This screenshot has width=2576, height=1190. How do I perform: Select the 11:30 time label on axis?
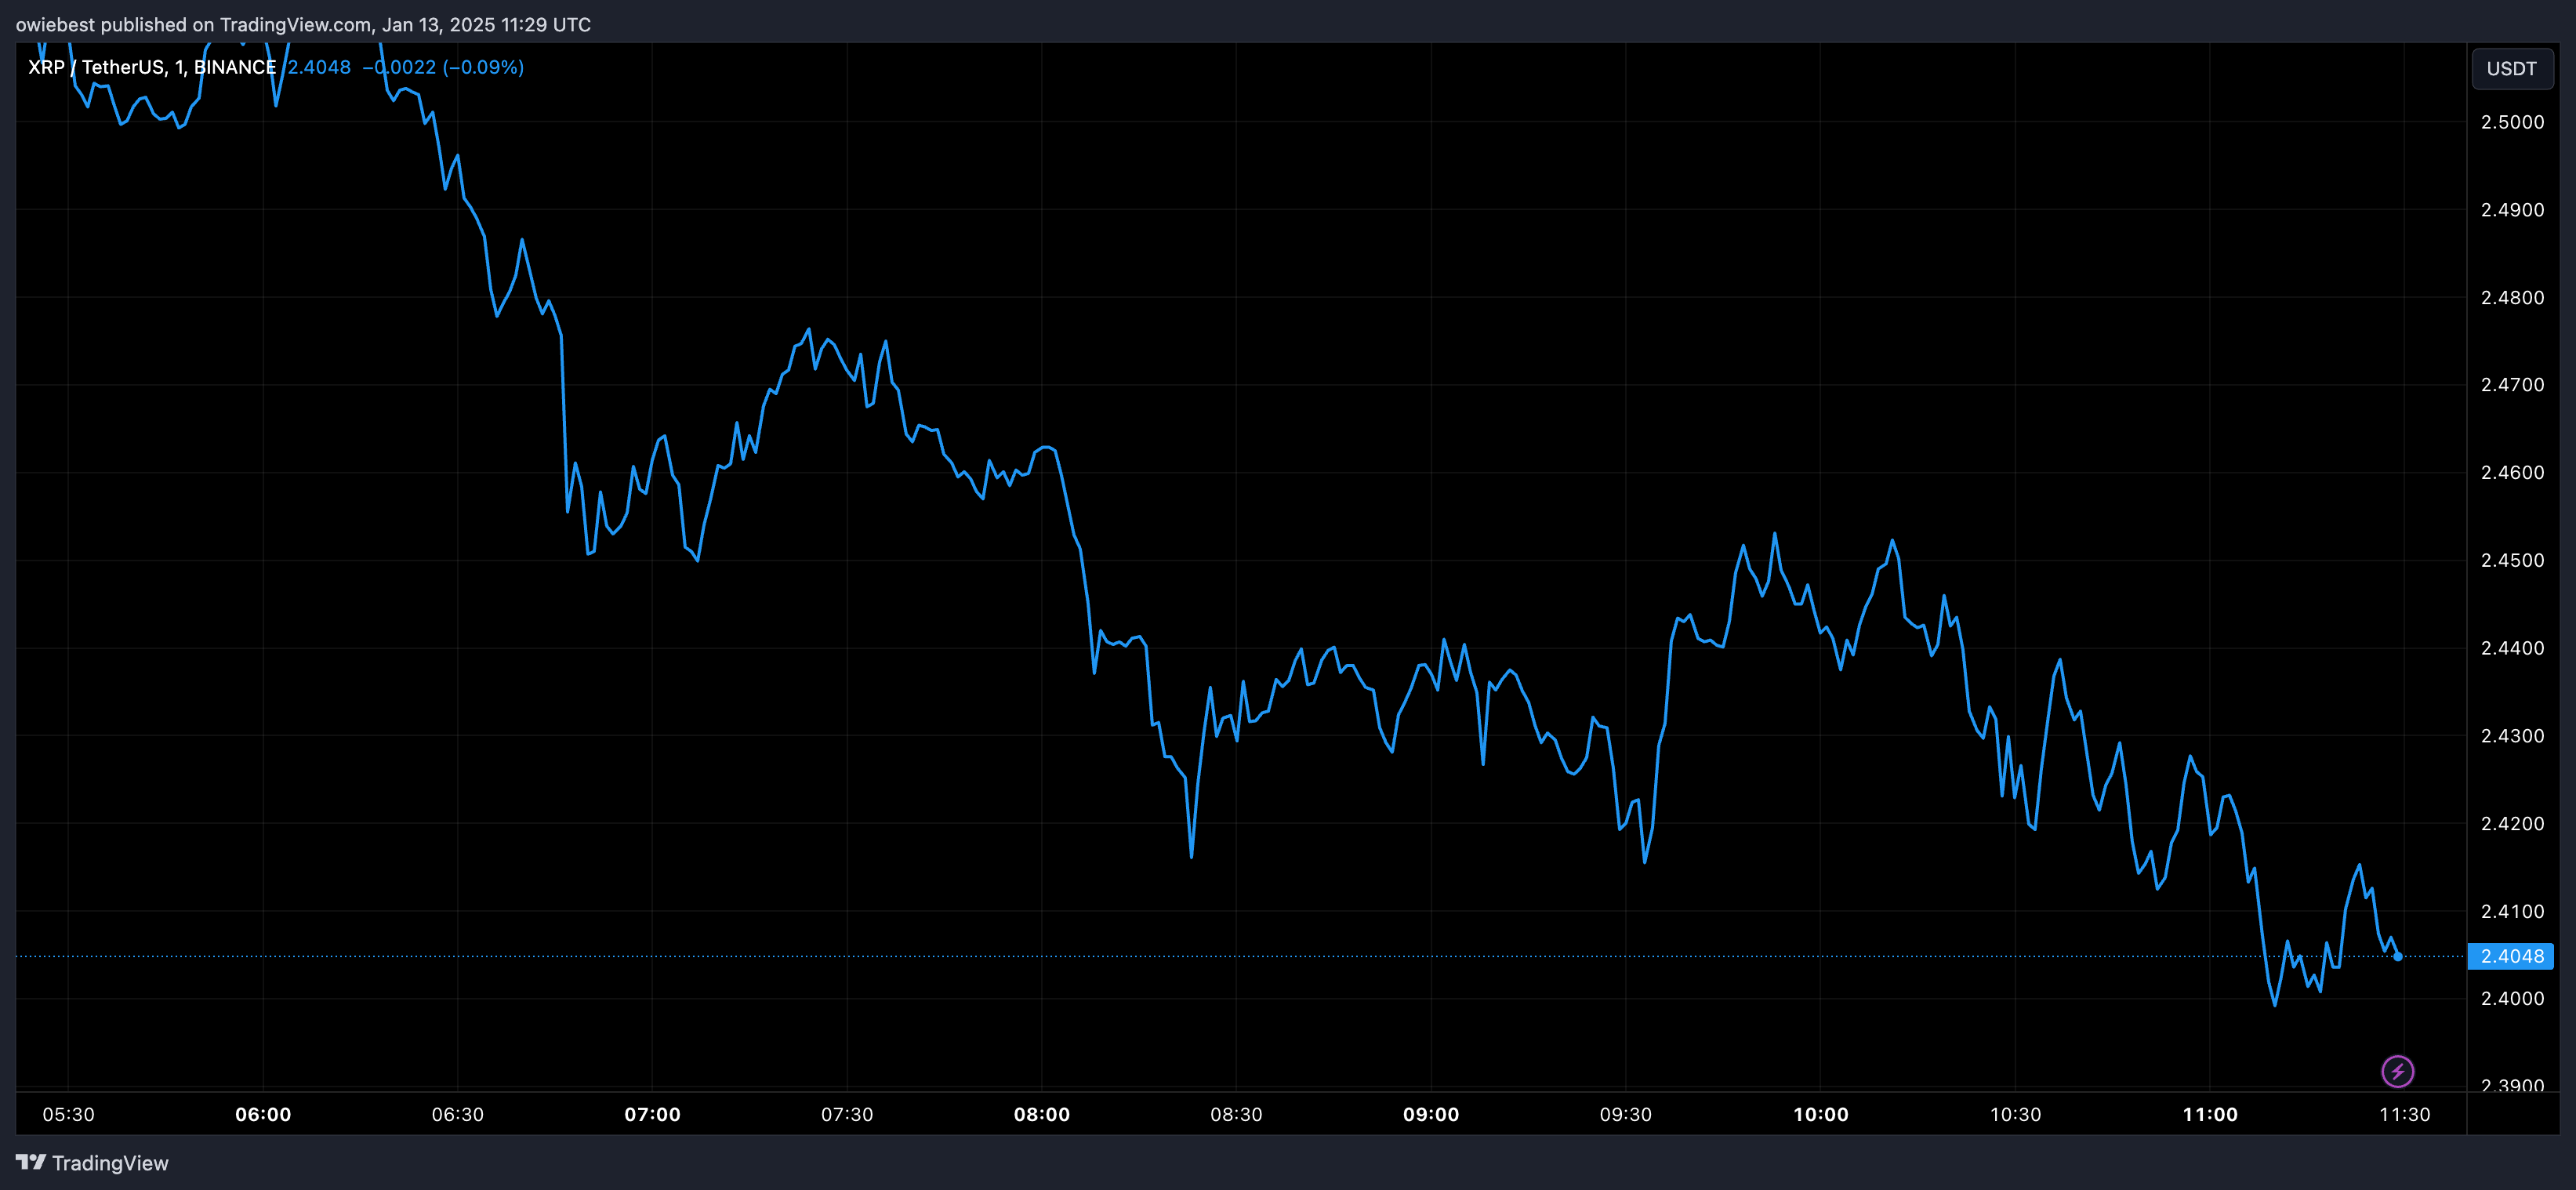tap(2404, 1114)
